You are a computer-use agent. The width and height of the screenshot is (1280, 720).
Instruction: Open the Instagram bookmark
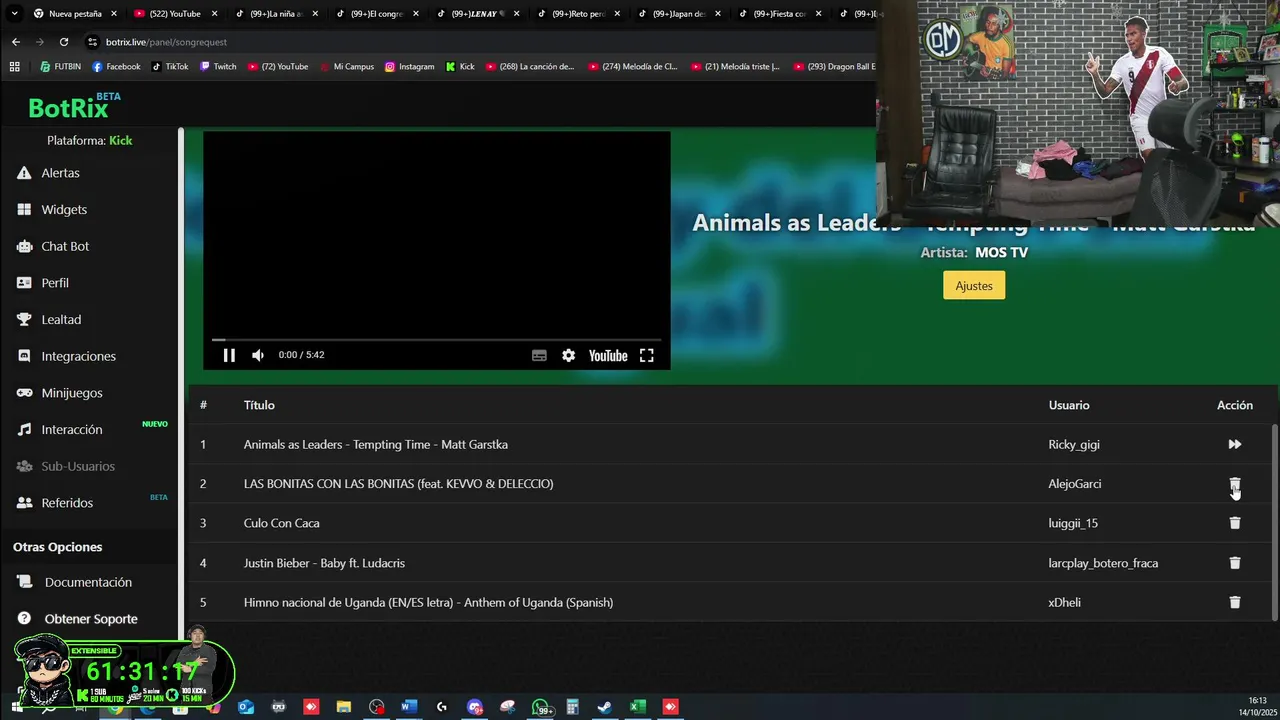tap(410, 67)
